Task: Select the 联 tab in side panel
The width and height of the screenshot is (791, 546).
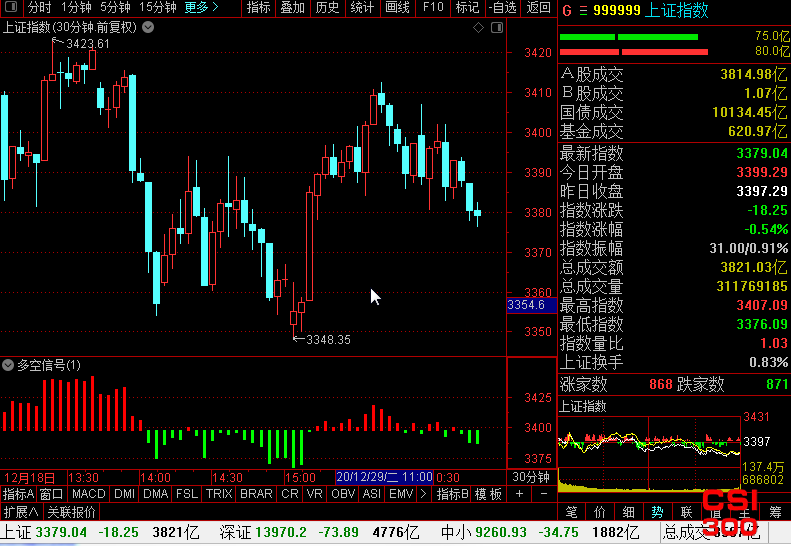Action: 686,512
